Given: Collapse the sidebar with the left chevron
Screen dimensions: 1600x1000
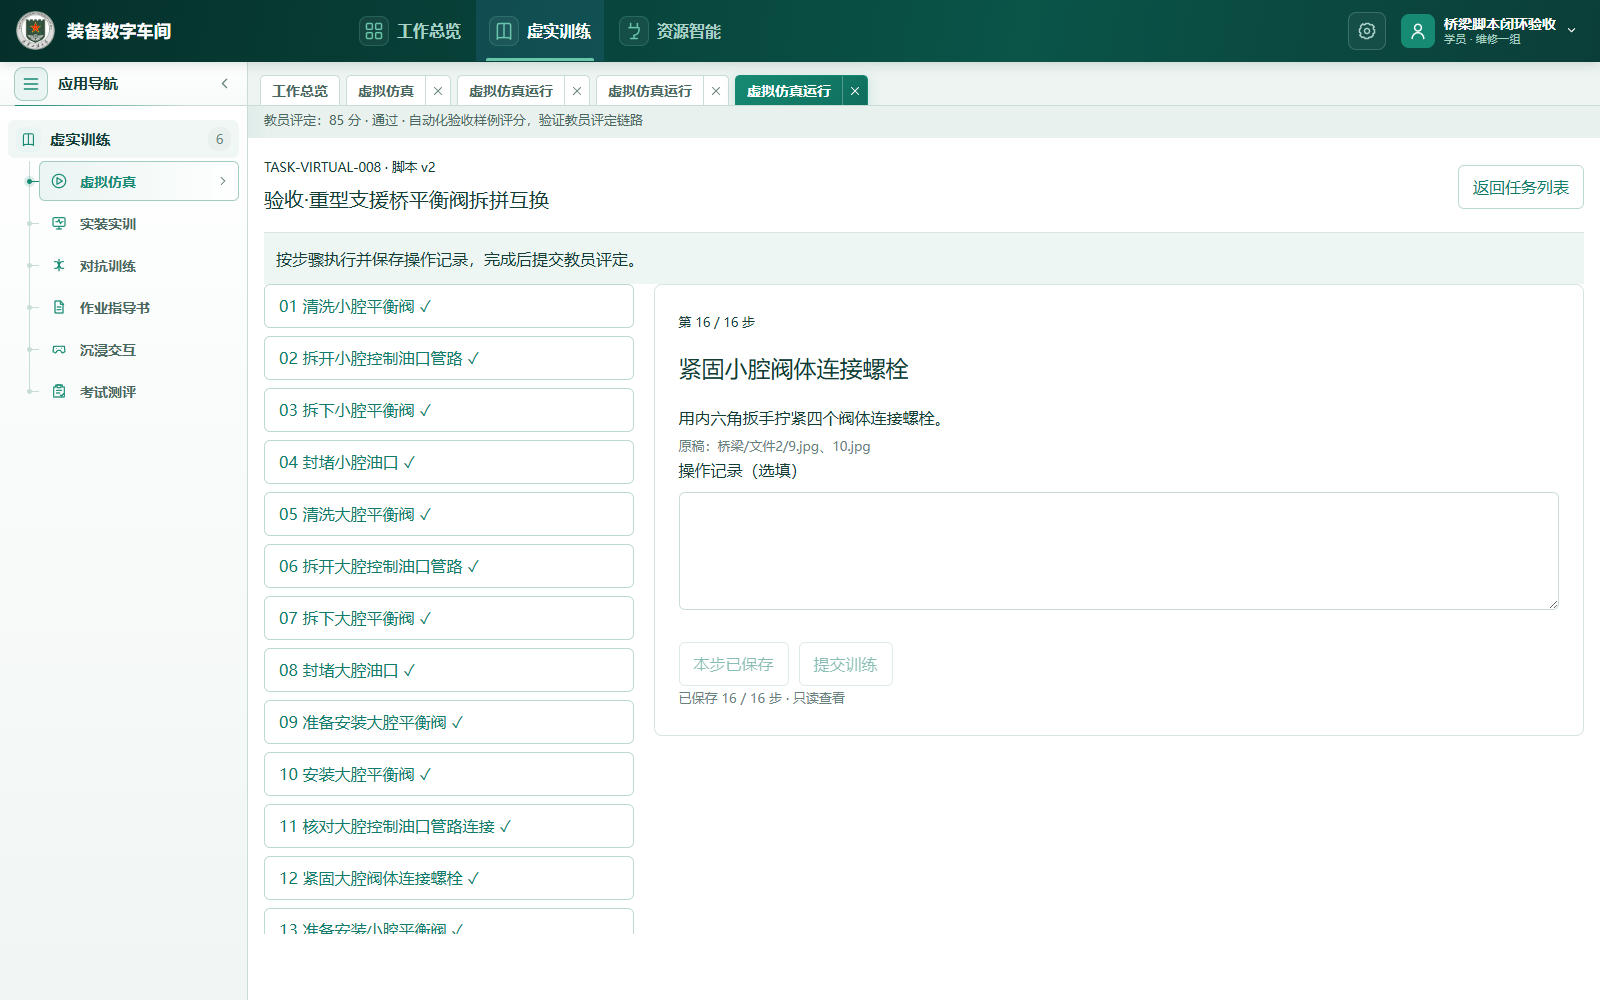Looking at the screenshot, I should [225, 84].
